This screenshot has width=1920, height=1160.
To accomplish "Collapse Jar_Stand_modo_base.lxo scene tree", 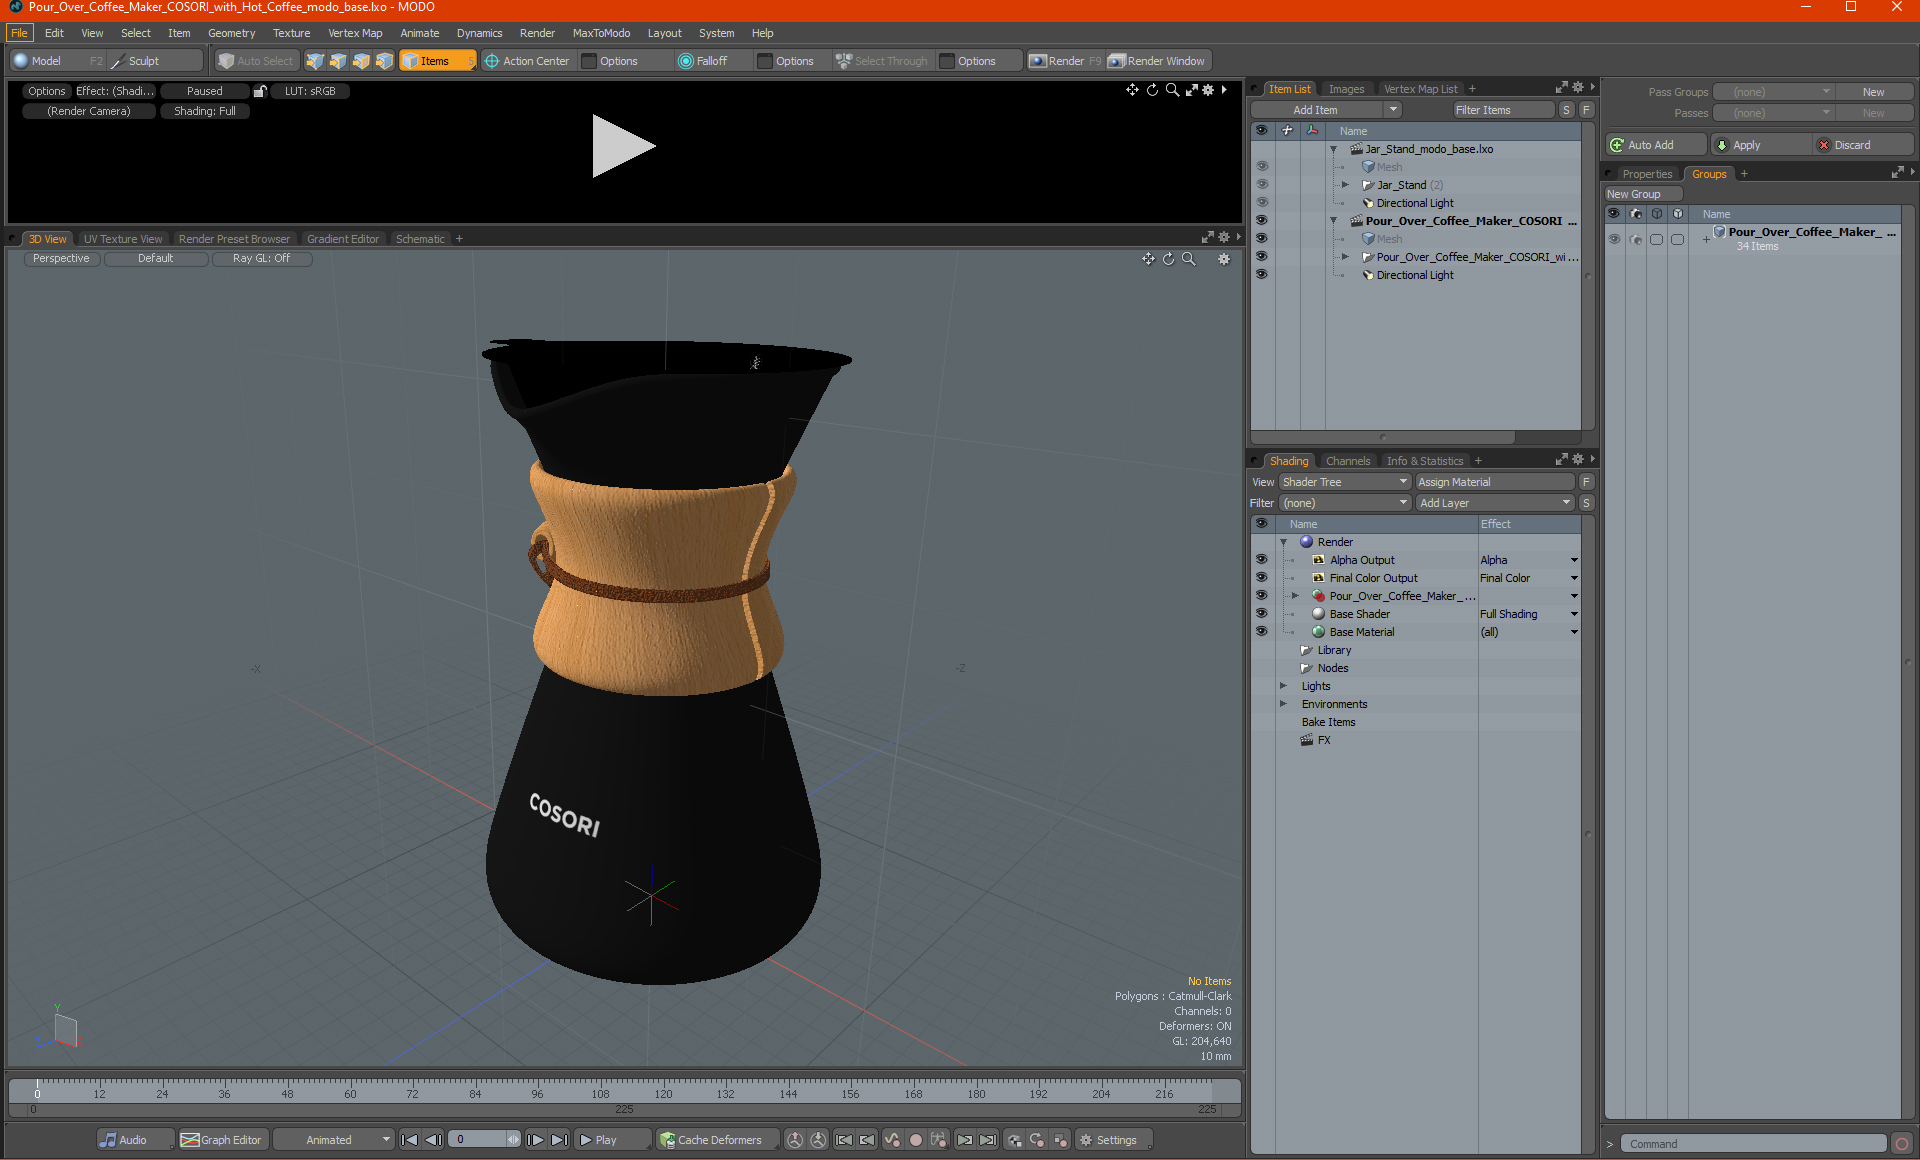I will [1333, 149].
